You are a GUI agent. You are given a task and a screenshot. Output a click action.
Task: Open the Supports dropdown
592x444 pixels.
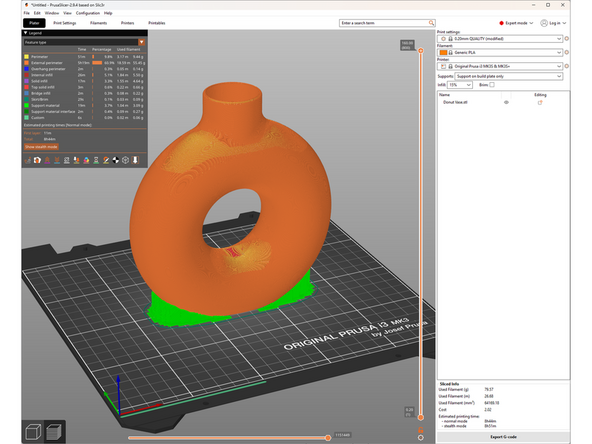509,76
